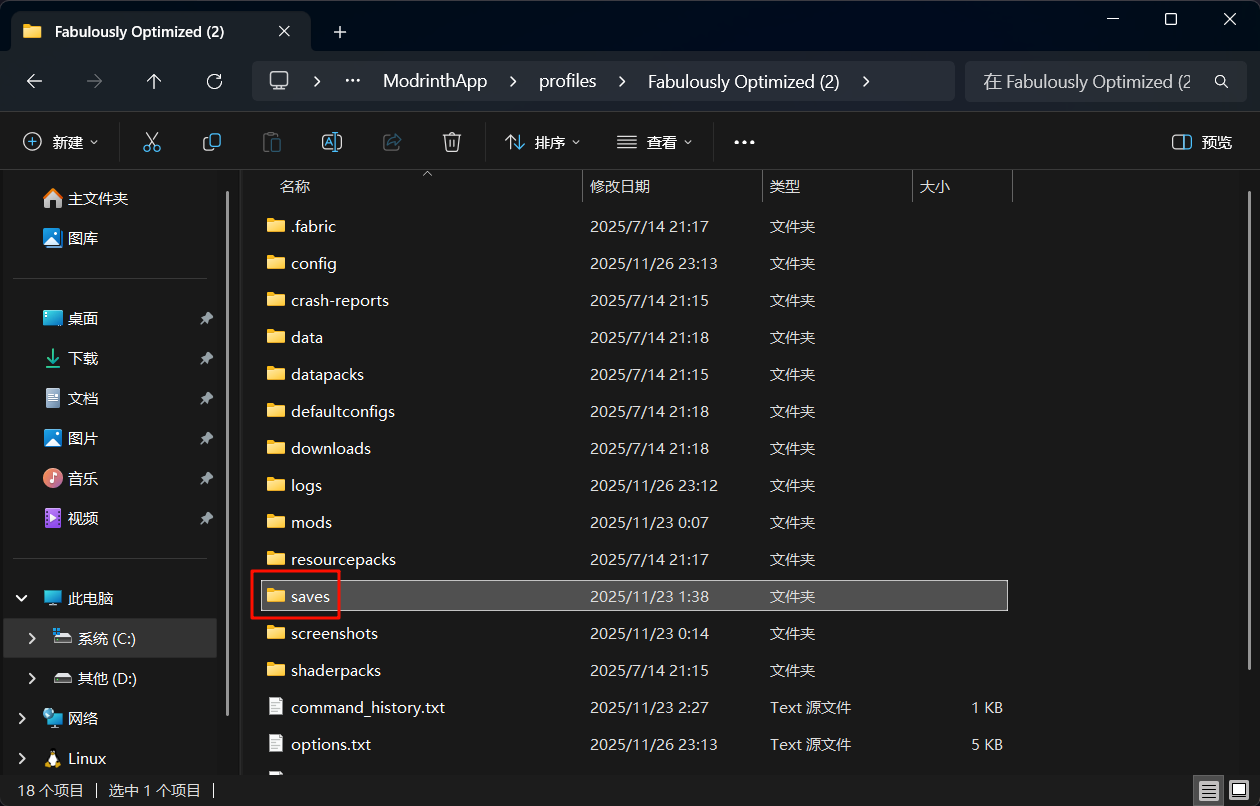Screen dimensions: 1260x806
Task: Select the mods folder in file list
Action: tap(311, 522)
